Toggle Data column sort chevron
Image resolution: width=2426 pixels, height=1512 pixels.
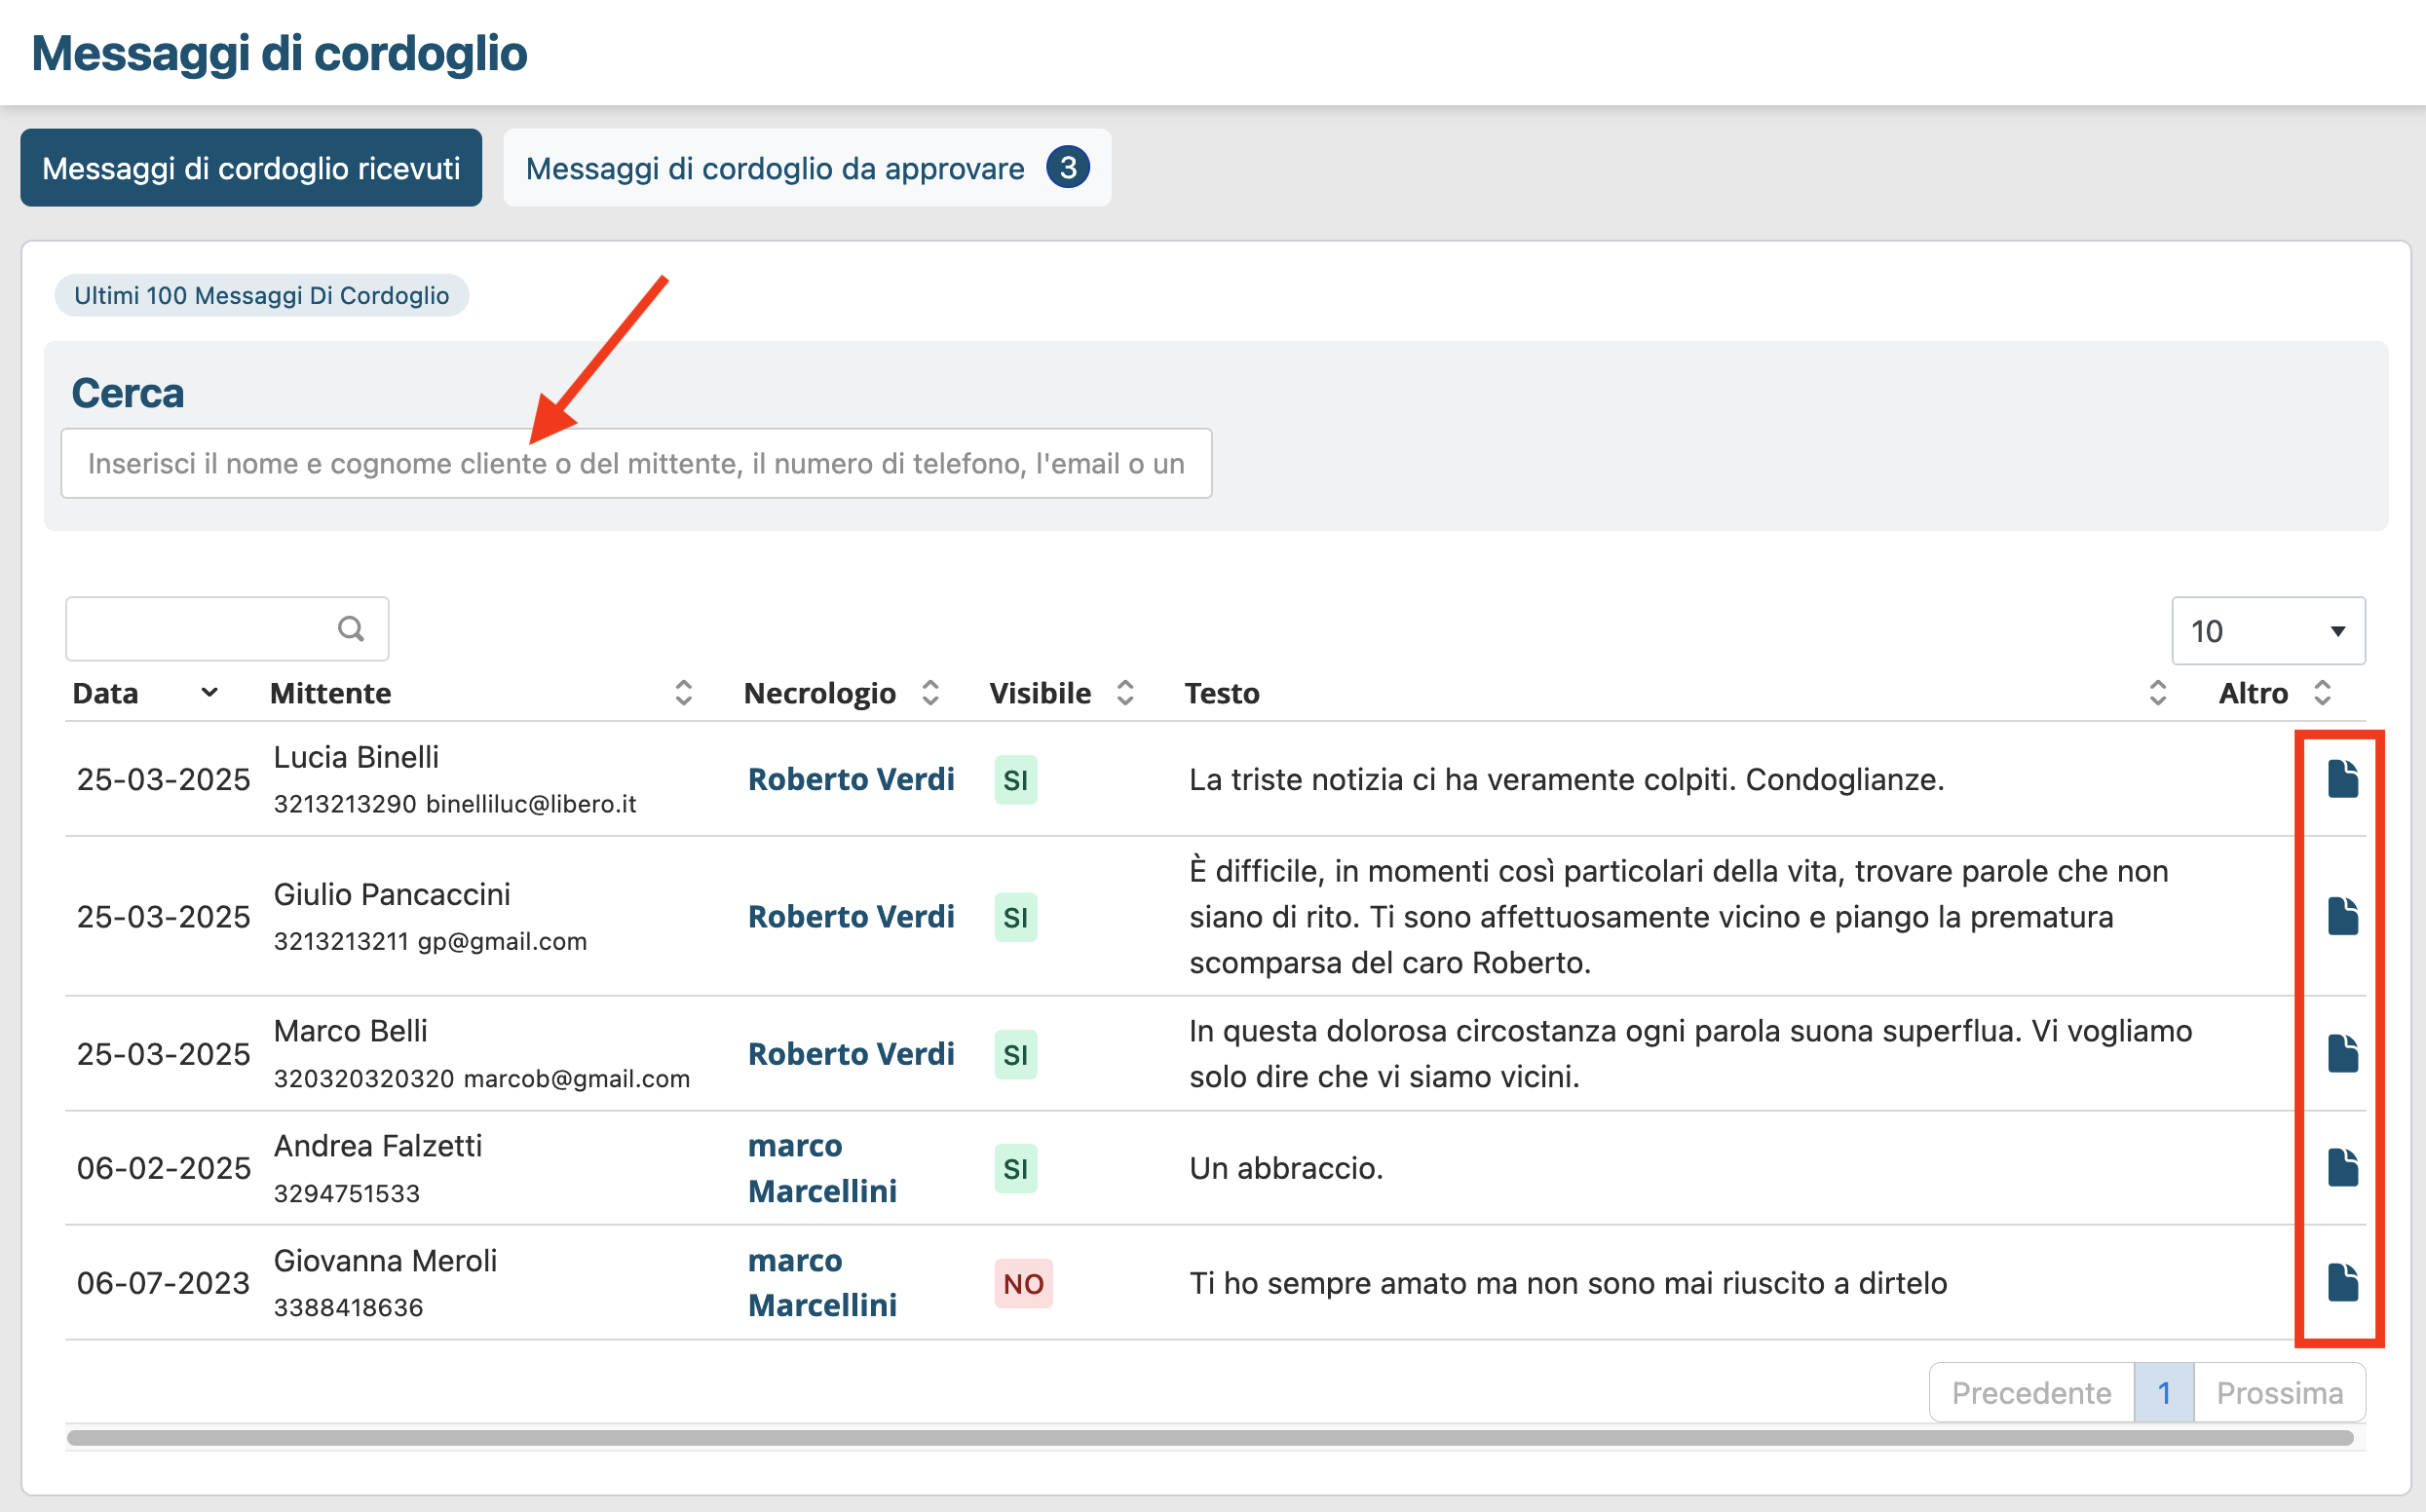209,693
